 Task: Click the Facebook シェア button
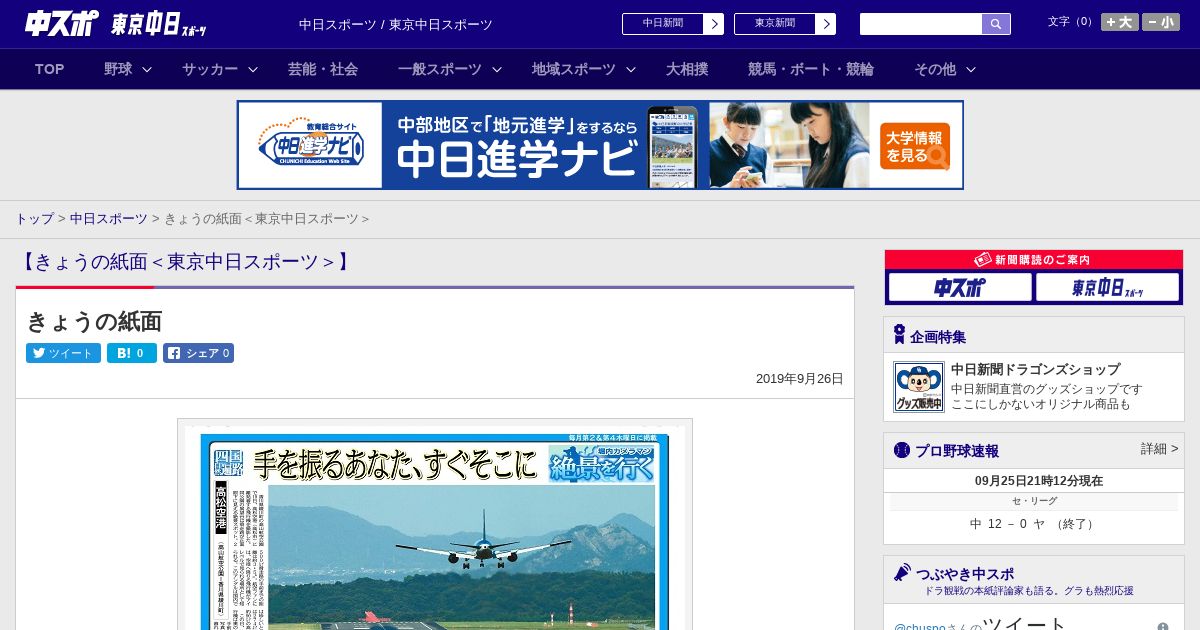click(x=198, y=353)
